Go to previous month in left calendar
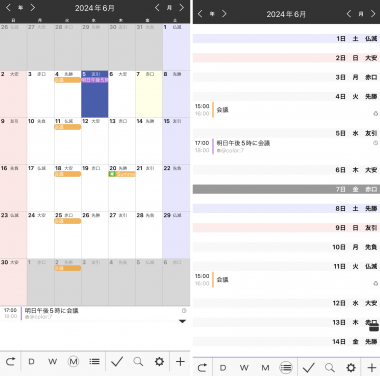380x376 pixels. pos(157,7)
